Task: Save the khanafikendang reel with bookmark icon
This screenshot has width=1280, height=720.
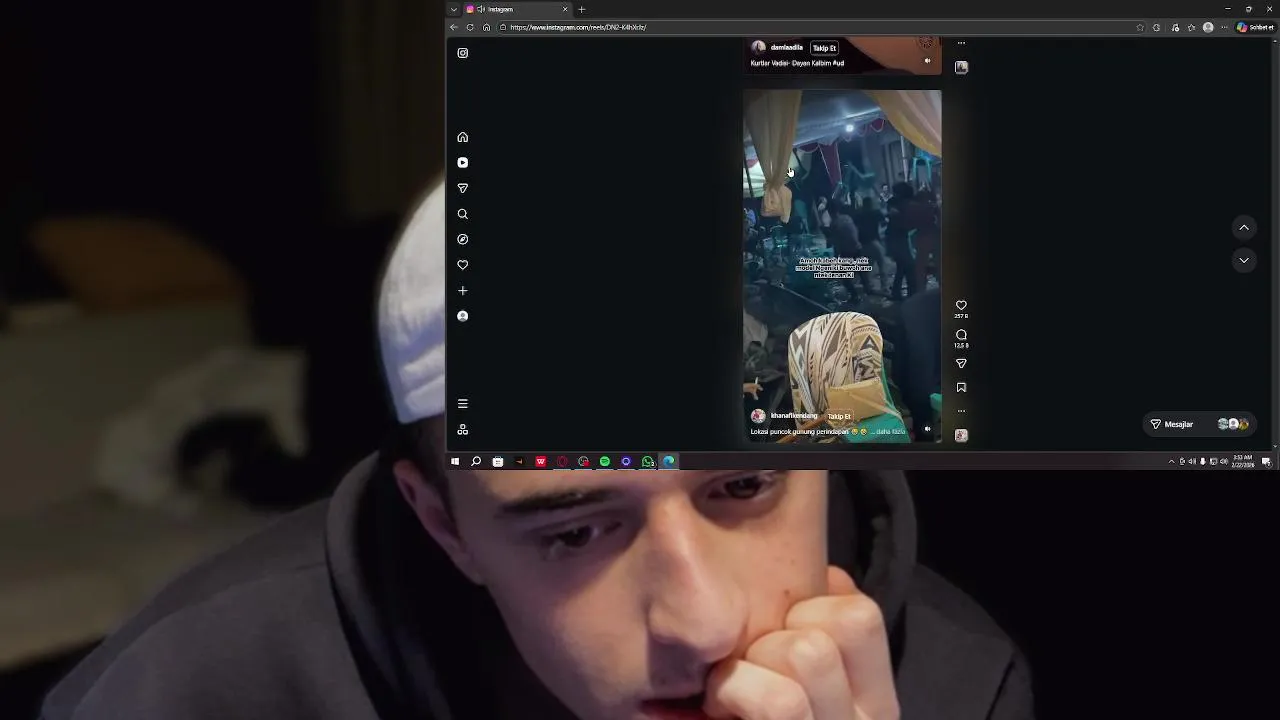Action: tap(961, 387)
